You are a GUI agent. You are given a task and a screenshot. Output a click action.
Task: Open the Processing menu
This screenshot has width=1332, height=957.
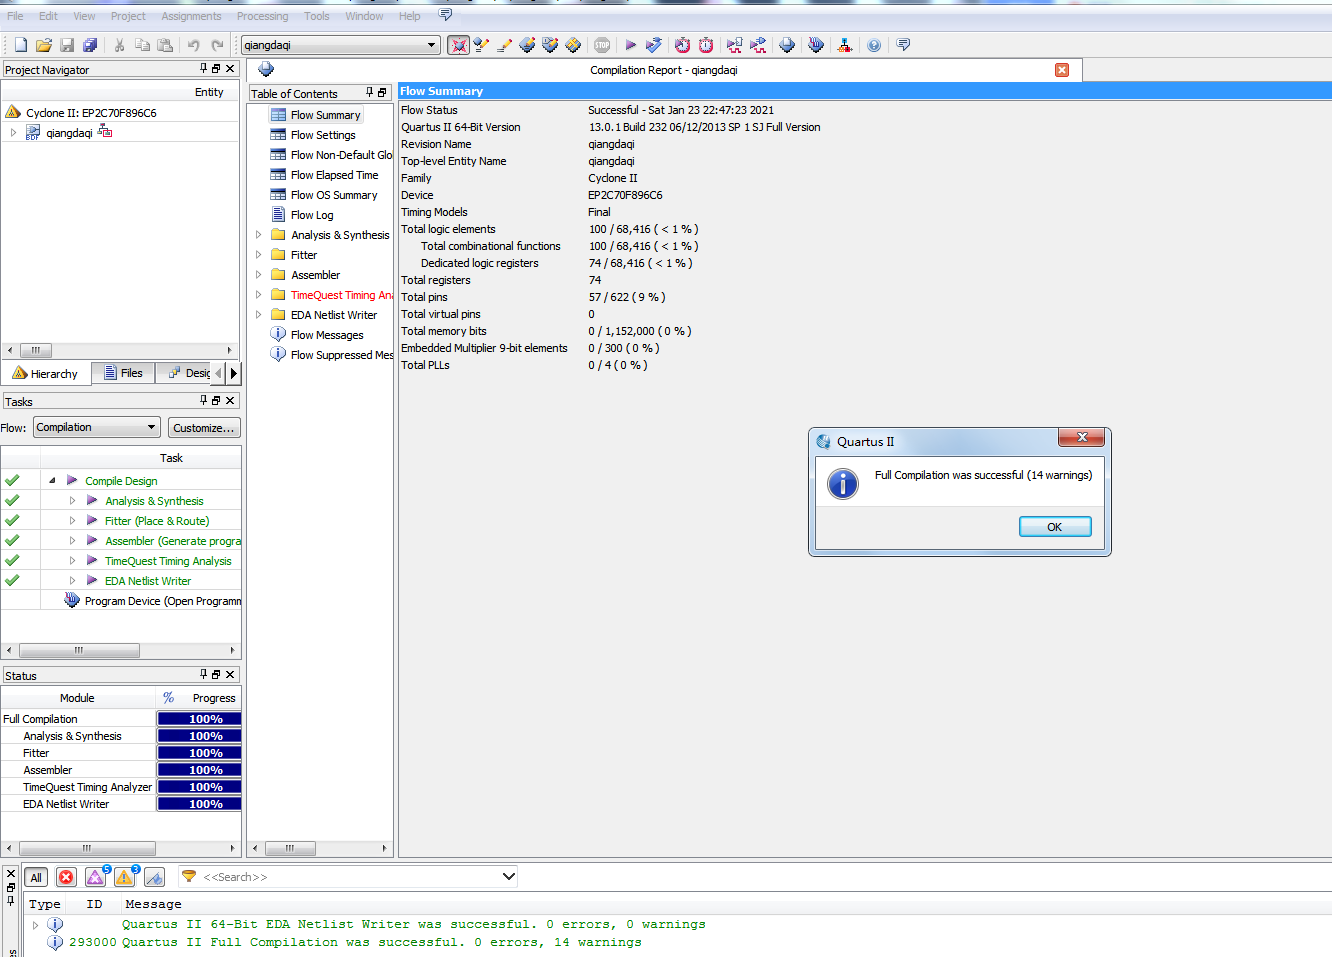click(262, 16)
